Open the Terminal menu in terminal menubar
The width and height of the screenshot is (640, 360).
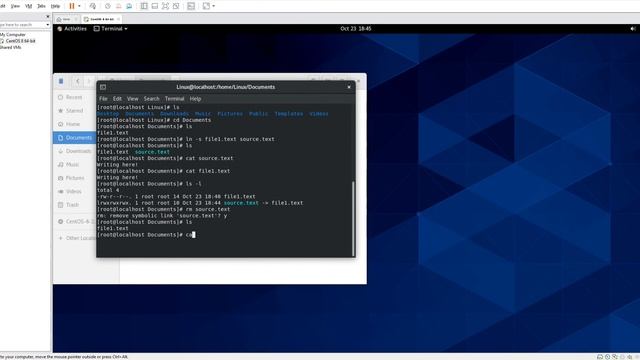tap(174, 99)
